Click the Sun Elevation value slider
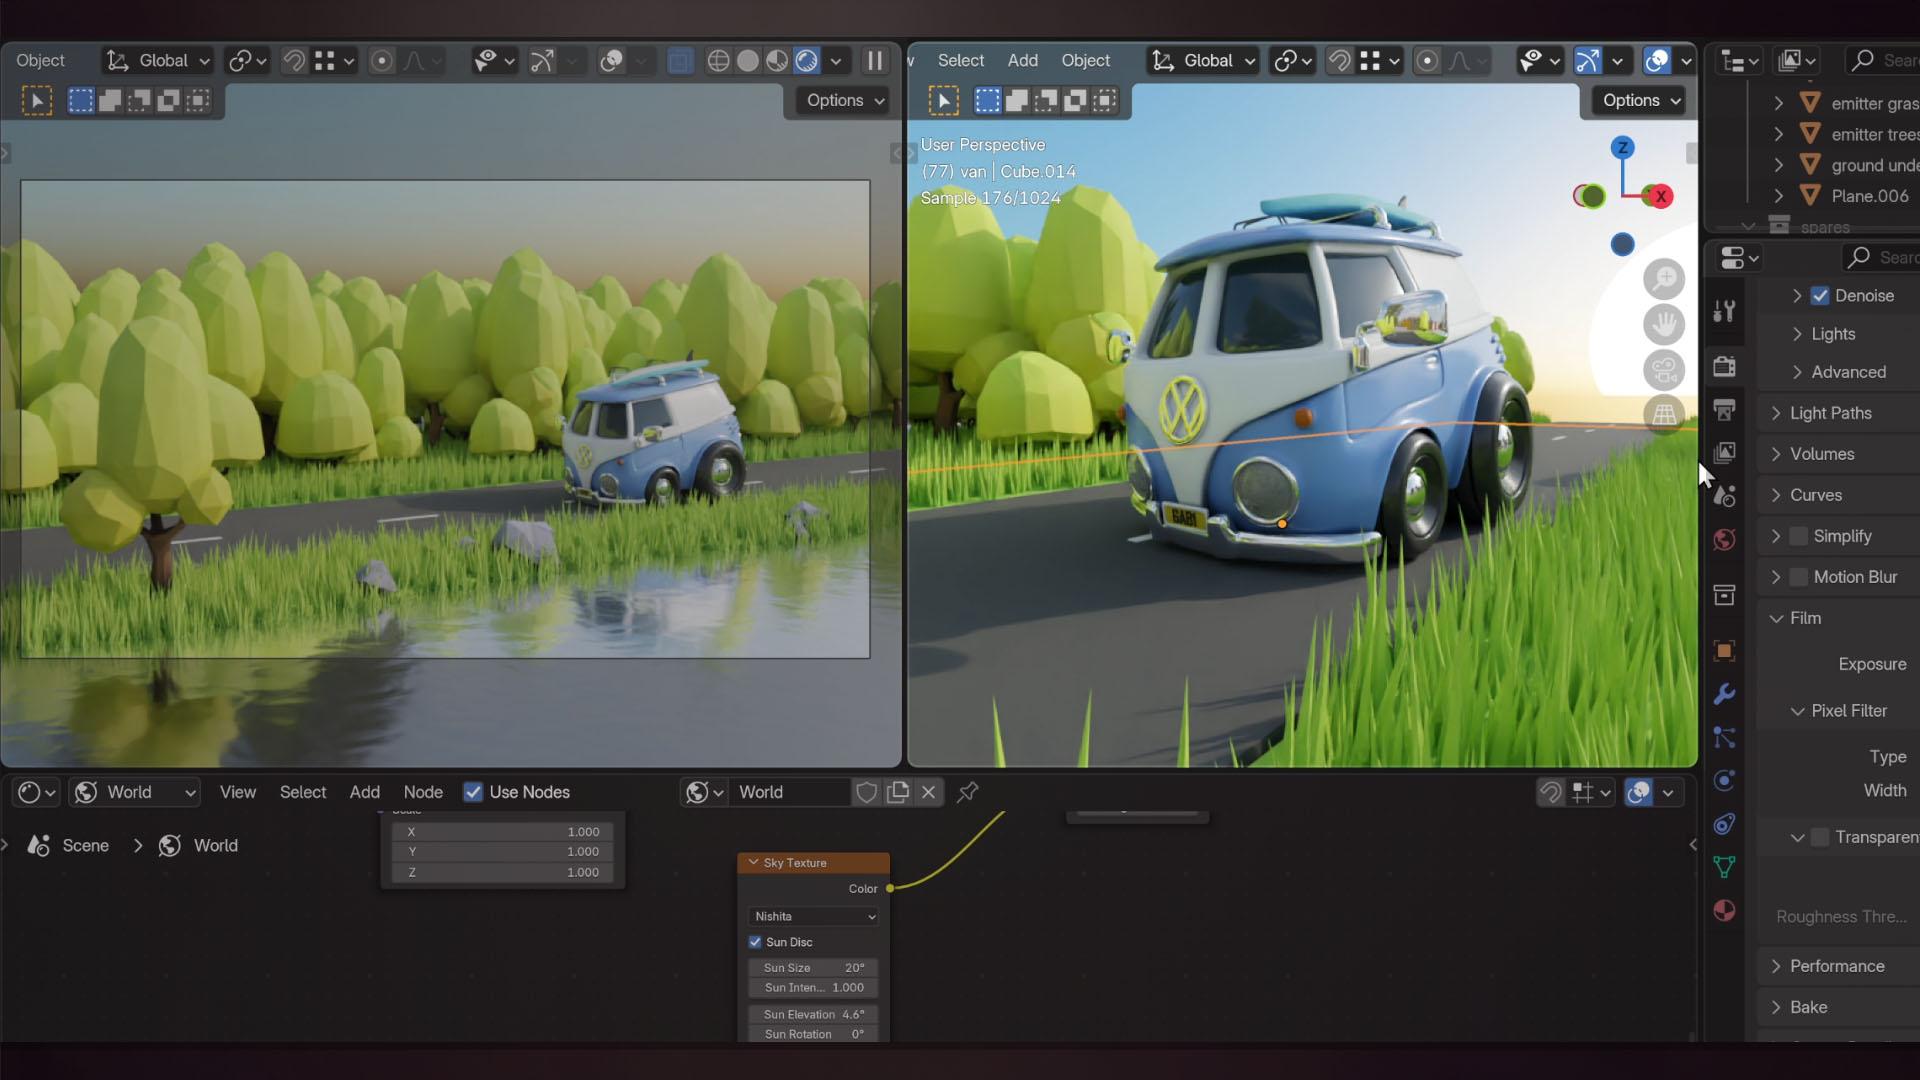The image size is (1920, 1080). (814, 1014)
